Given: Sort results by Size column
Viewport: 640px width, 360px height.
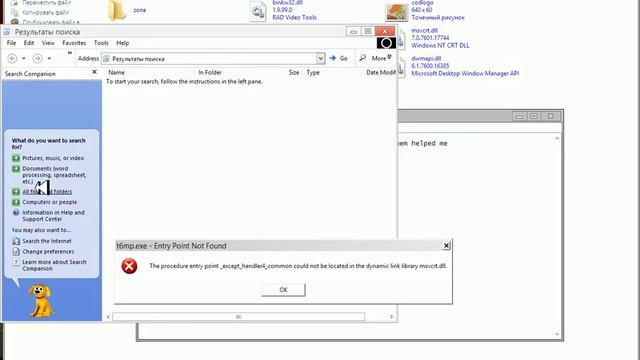Looking at the screenshot, I should pyautogui.click(x=294, y=72).
